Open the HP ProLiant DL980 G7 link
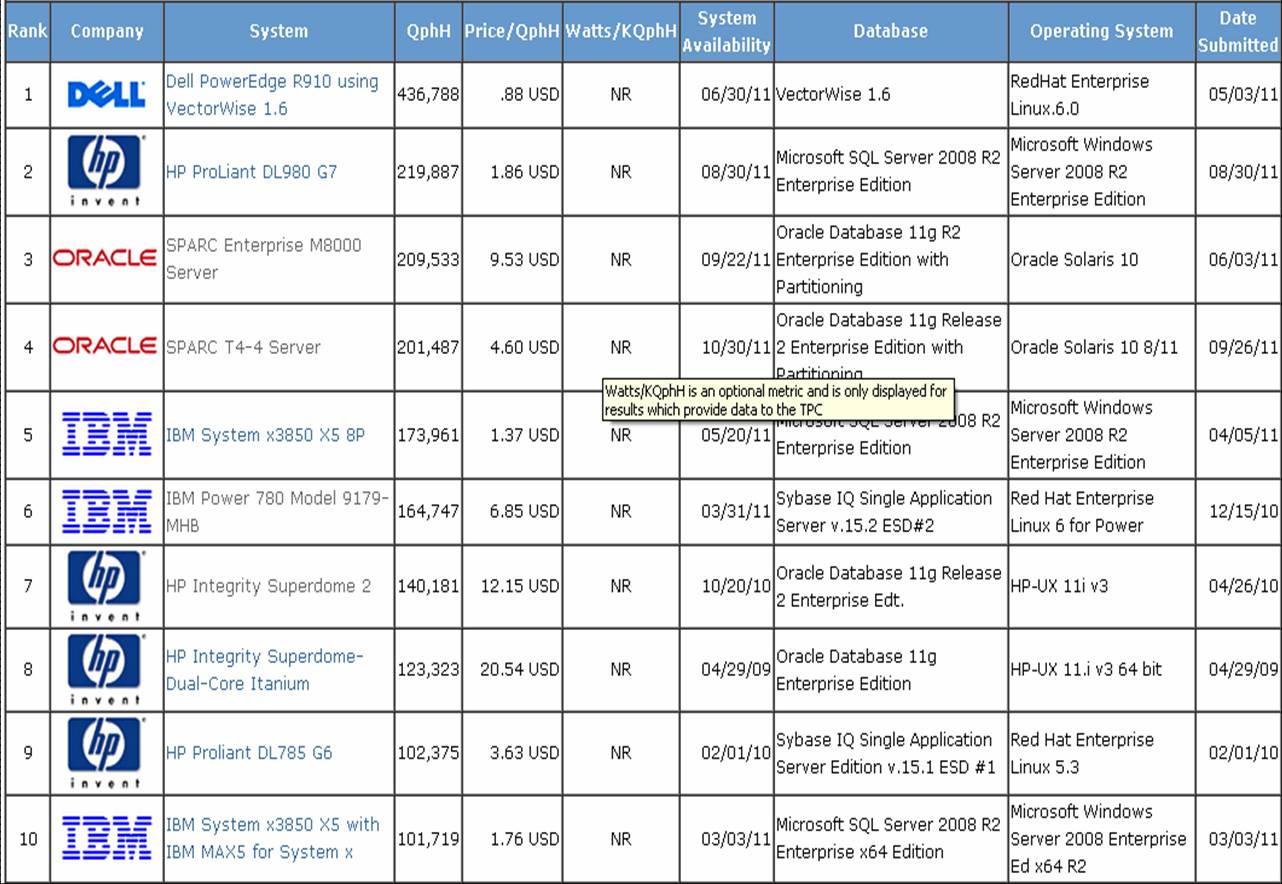Image resolution: width=1282 pixels, height=884 pixels. [251, 172]
